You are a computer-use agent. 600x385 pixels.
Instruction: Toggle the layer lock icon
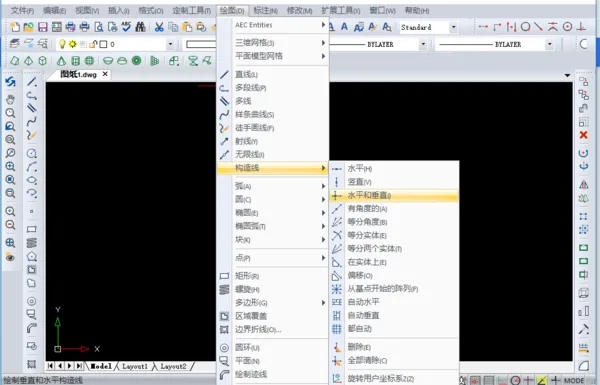point(93,44)
